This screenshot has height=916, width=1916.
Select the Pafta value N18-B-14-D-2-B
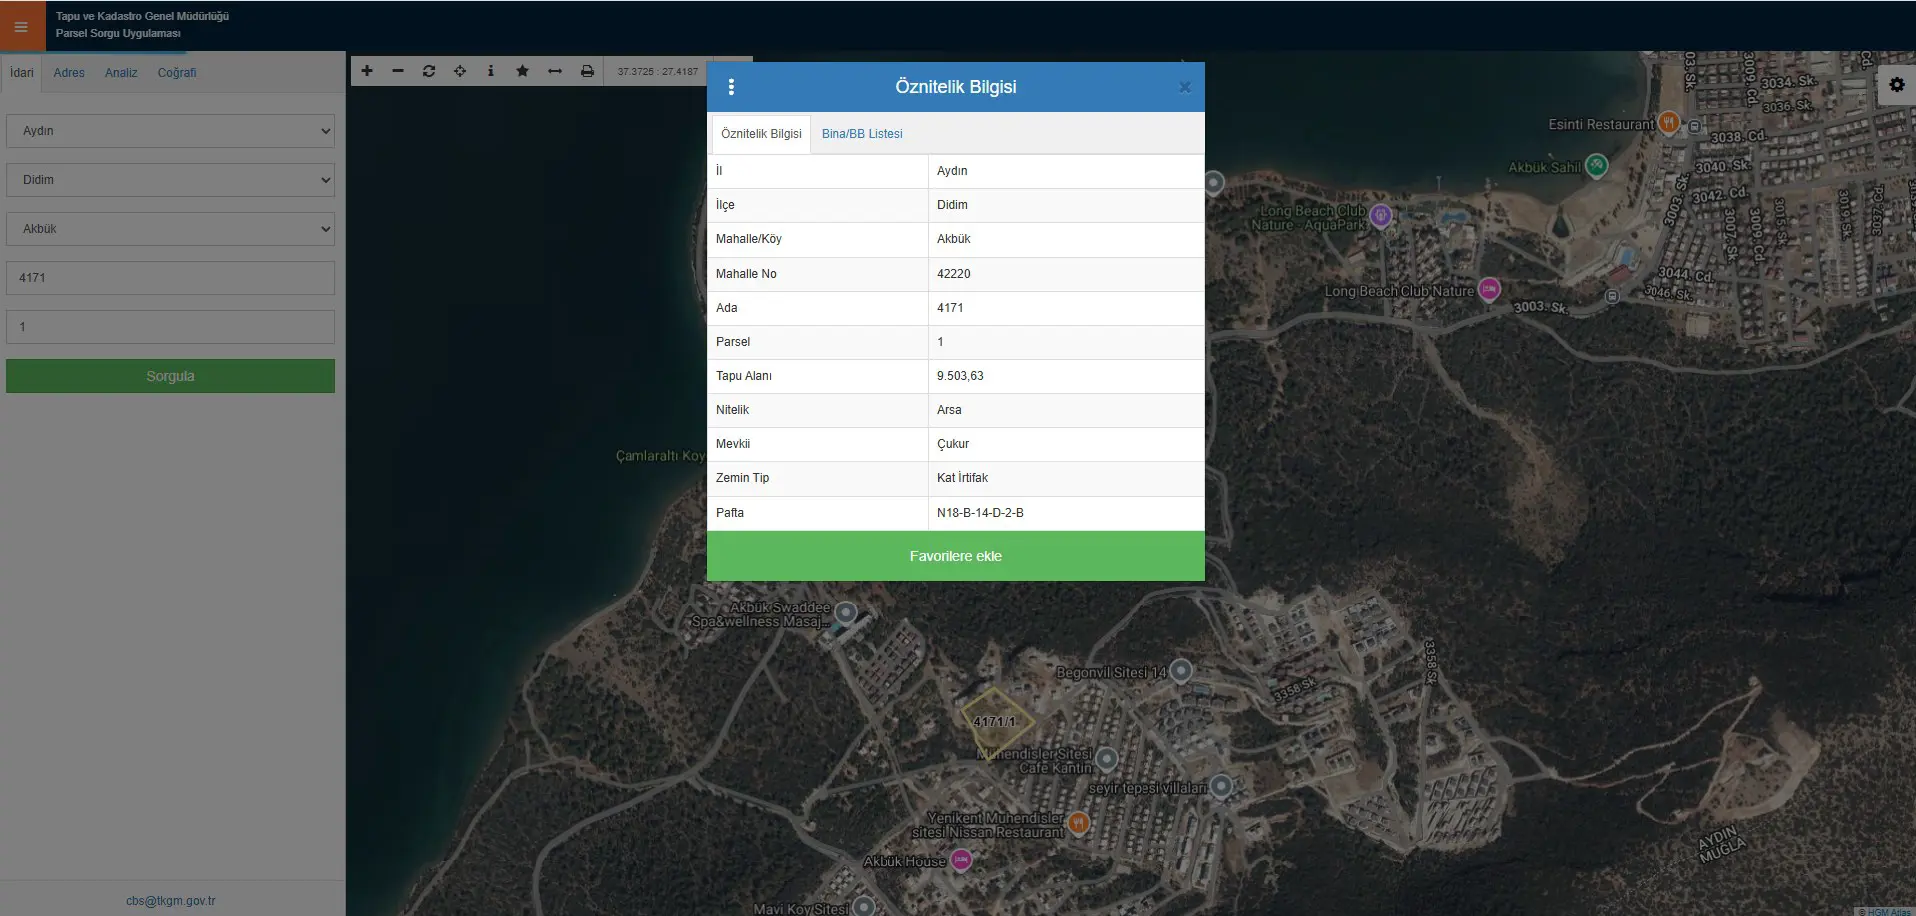(x=980, y=513)
